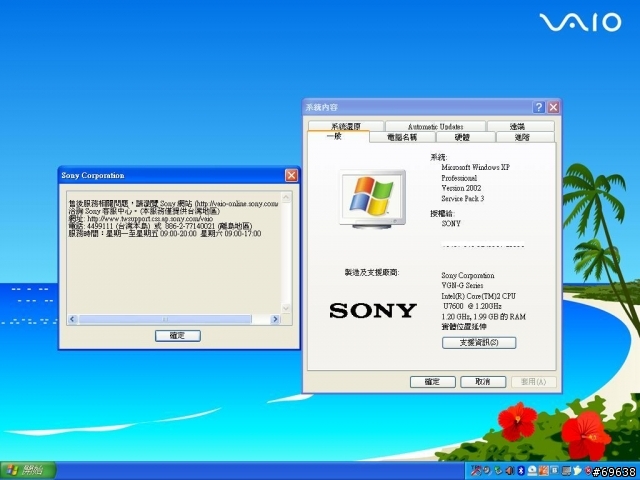640x480 pixels.
Task: Click the horizontal scrollbar thumb in Sony dialog
Action: point(165,319)
